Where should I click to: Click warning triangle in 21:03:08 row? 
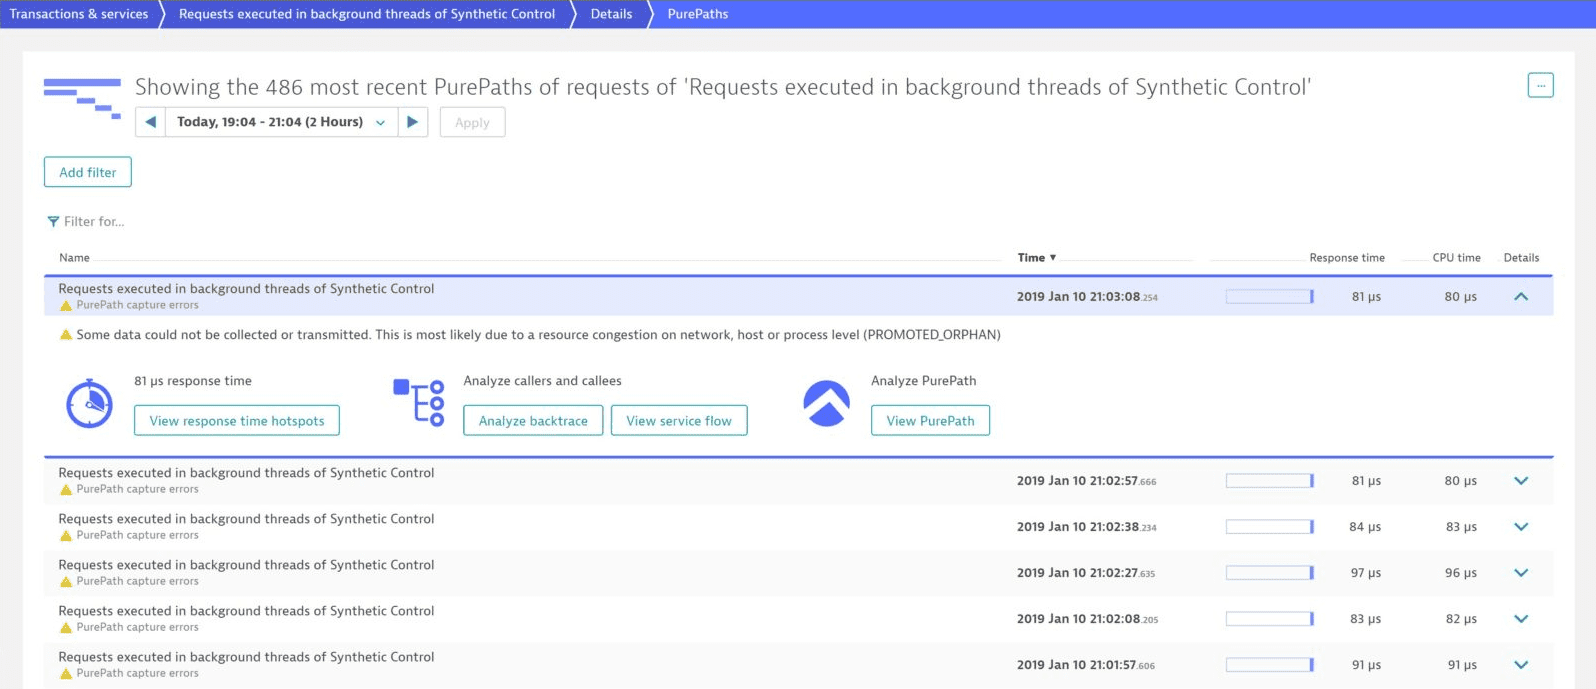(66, 306)
